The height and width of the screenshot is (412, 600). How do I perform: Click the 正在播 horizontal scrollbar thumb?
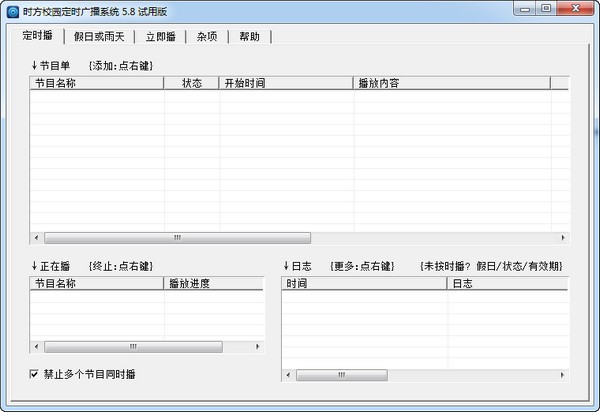coord(133,347)
